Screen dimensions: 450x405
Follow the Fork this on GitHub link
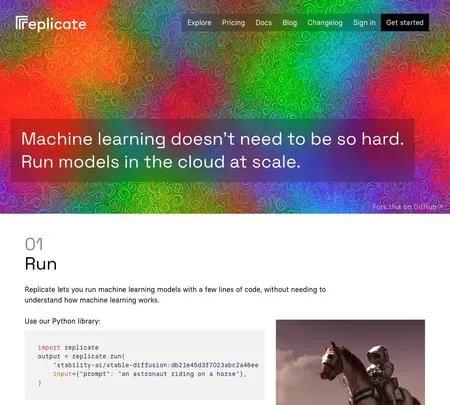pos(405,207)
